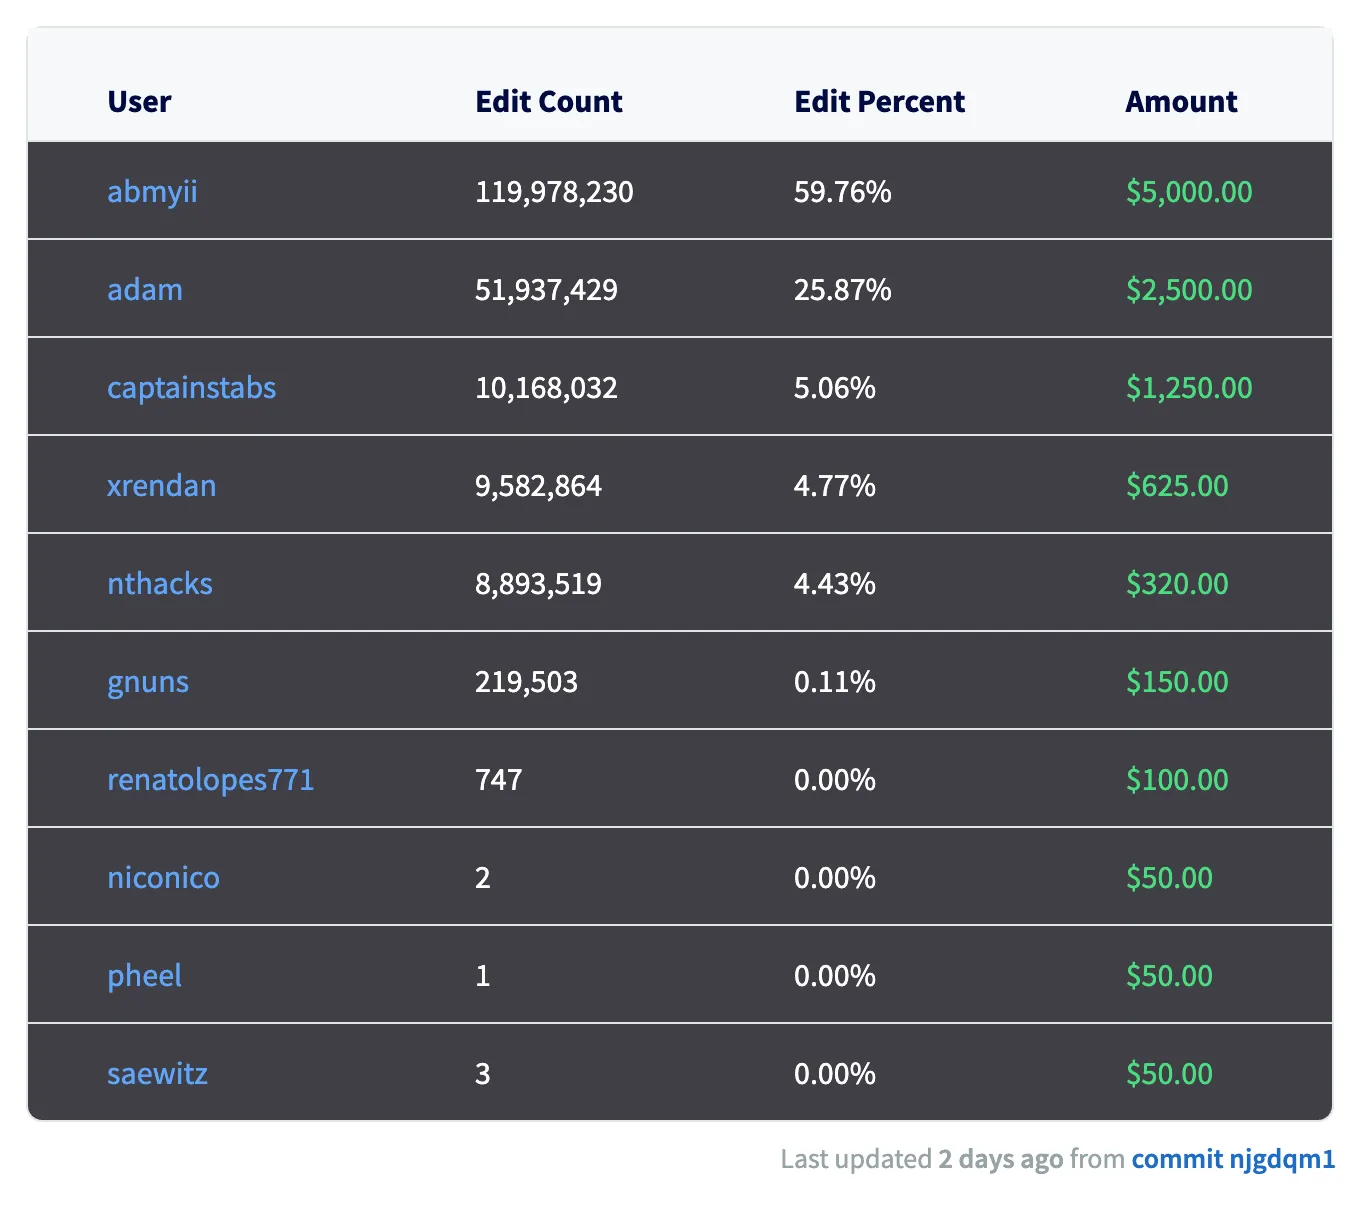Open the adam user profile link
1364x1214 pixels.
coord(145,289)
